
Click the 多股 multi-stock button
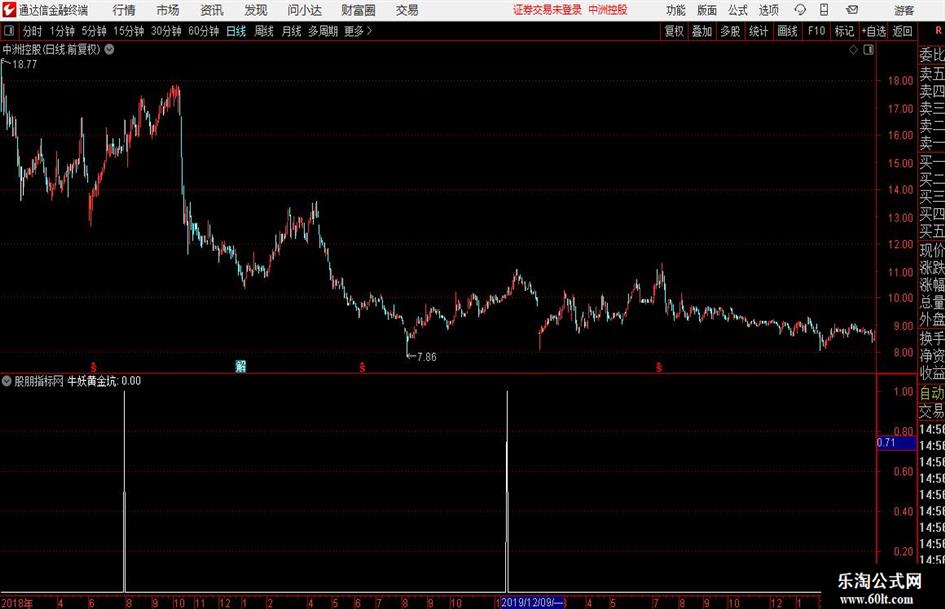(x=730, y=31)
